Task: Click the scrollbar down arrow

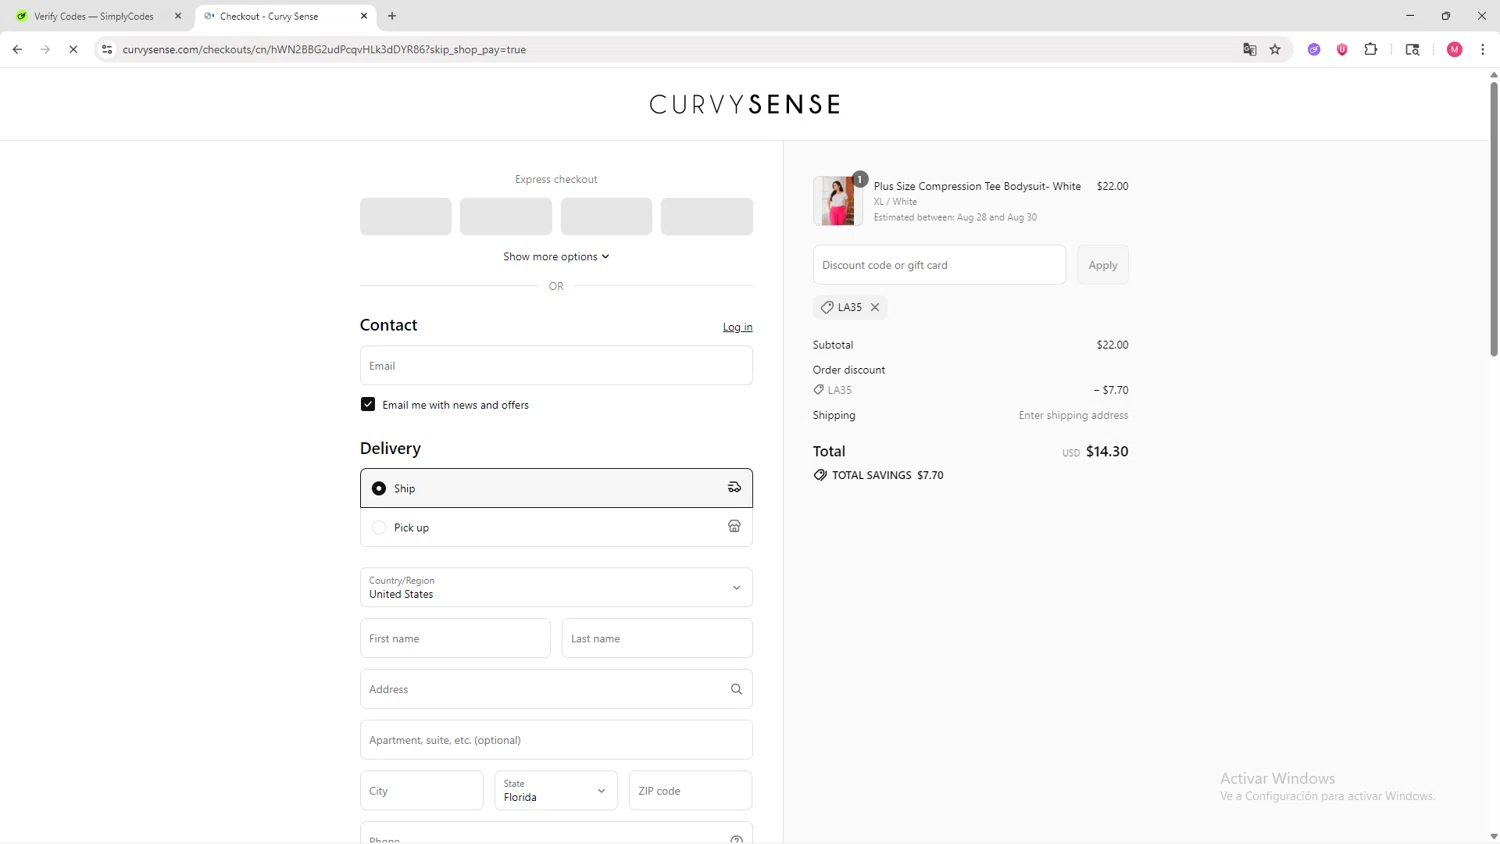Action: coord(1494,836)
